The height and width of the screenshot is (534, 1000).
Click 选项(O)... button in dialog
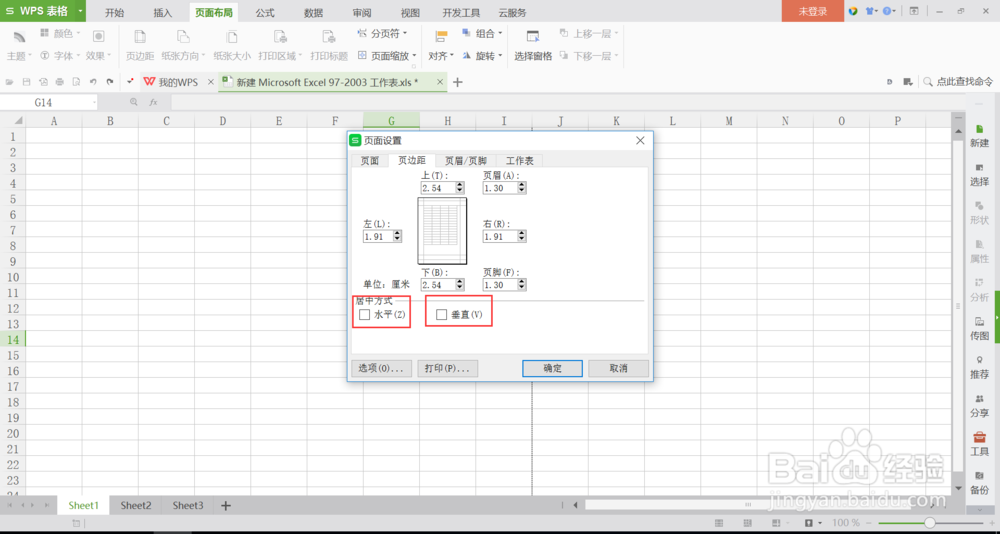(x=381, y=368)
